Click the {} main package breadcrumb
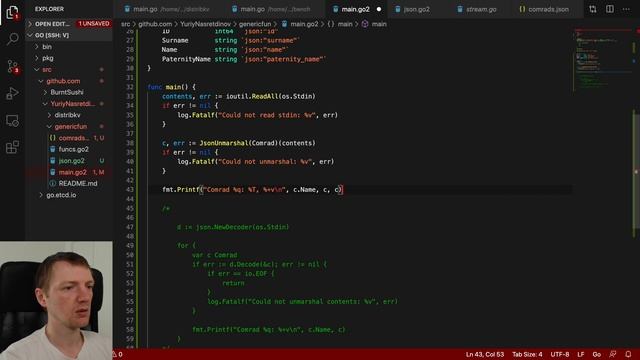 tap(340, 24)
